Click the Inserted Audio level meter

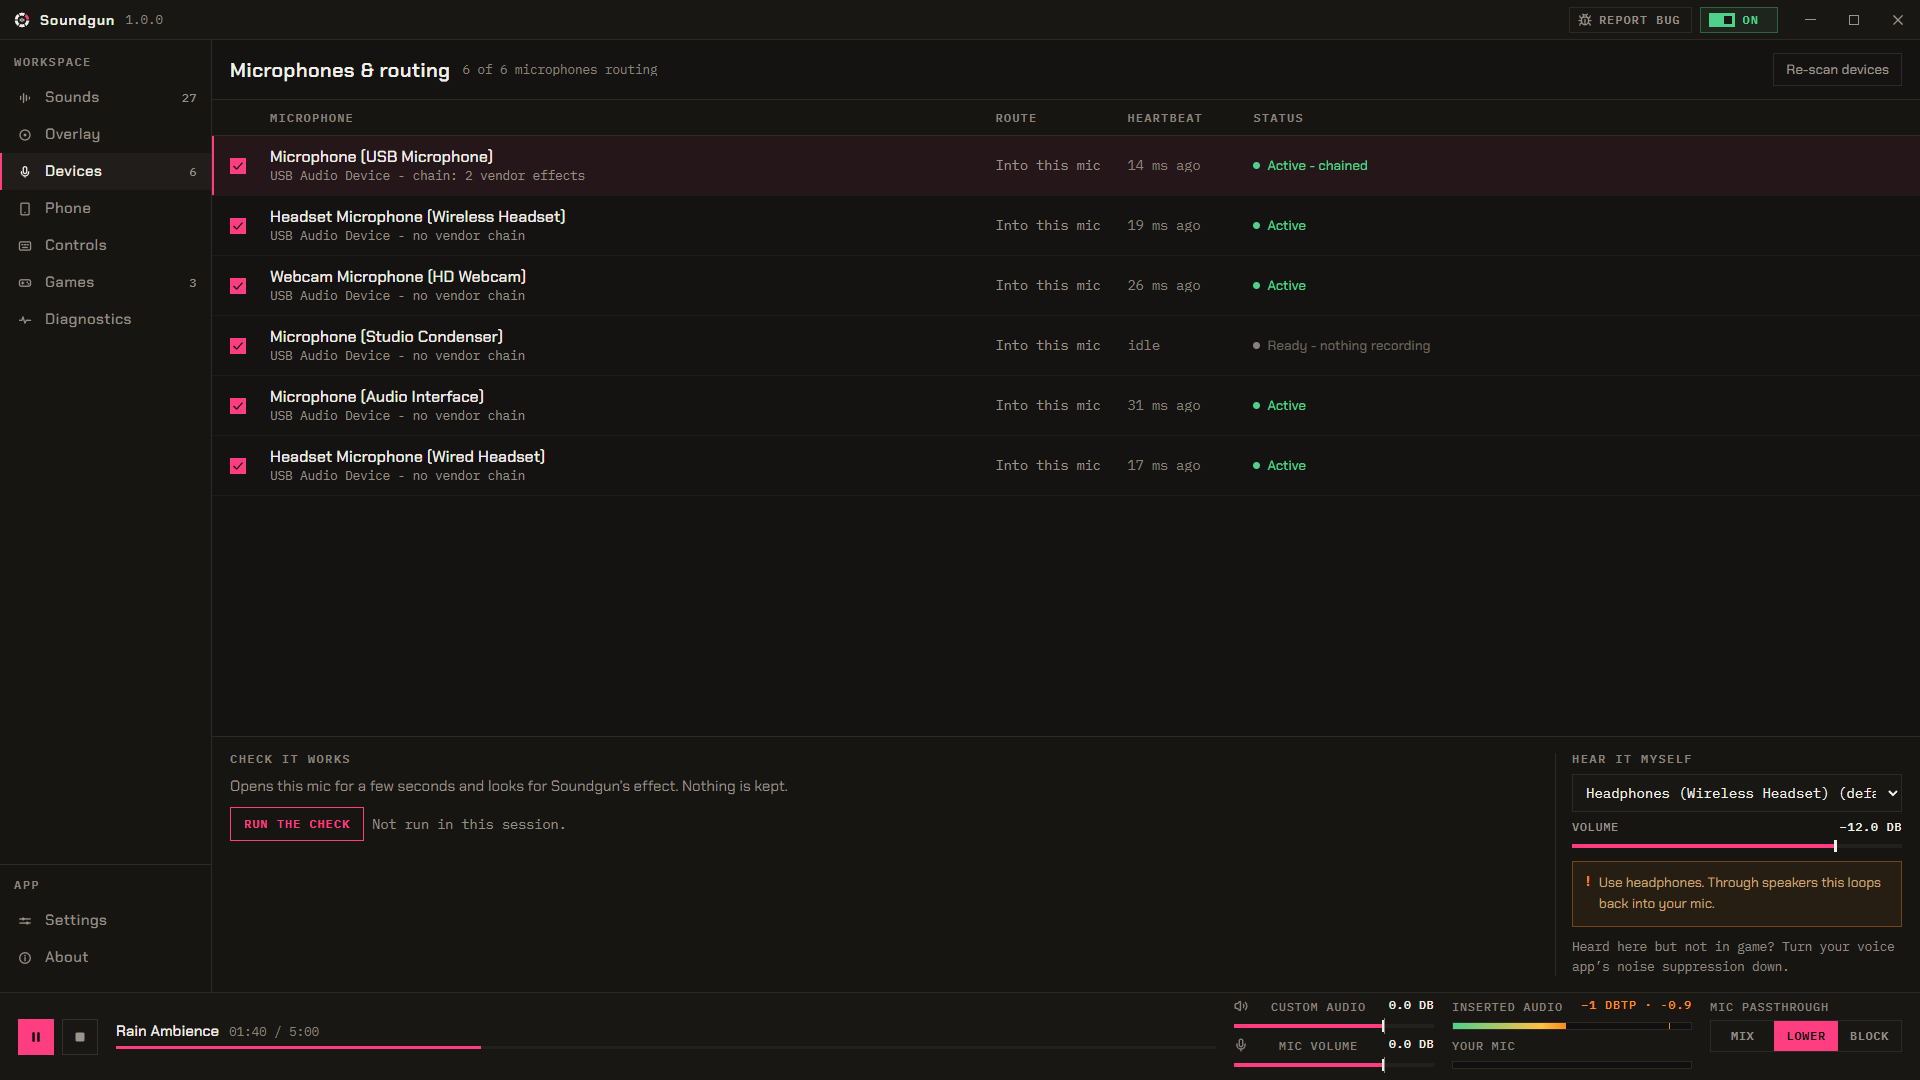pos(1572,1026)
